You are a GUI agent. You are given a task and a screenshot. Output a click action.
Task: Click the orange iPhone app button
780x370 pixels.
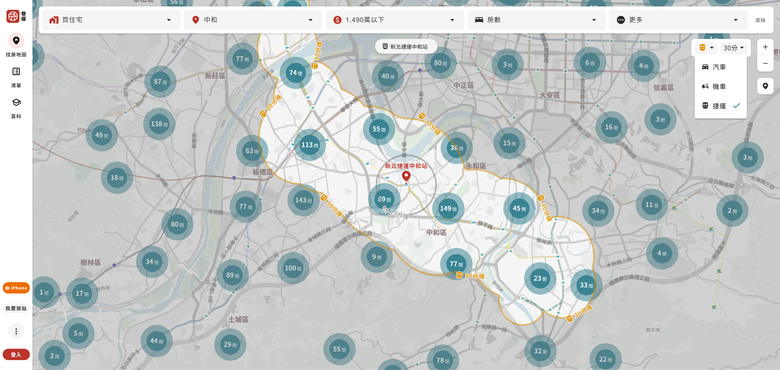coord(16,288)
